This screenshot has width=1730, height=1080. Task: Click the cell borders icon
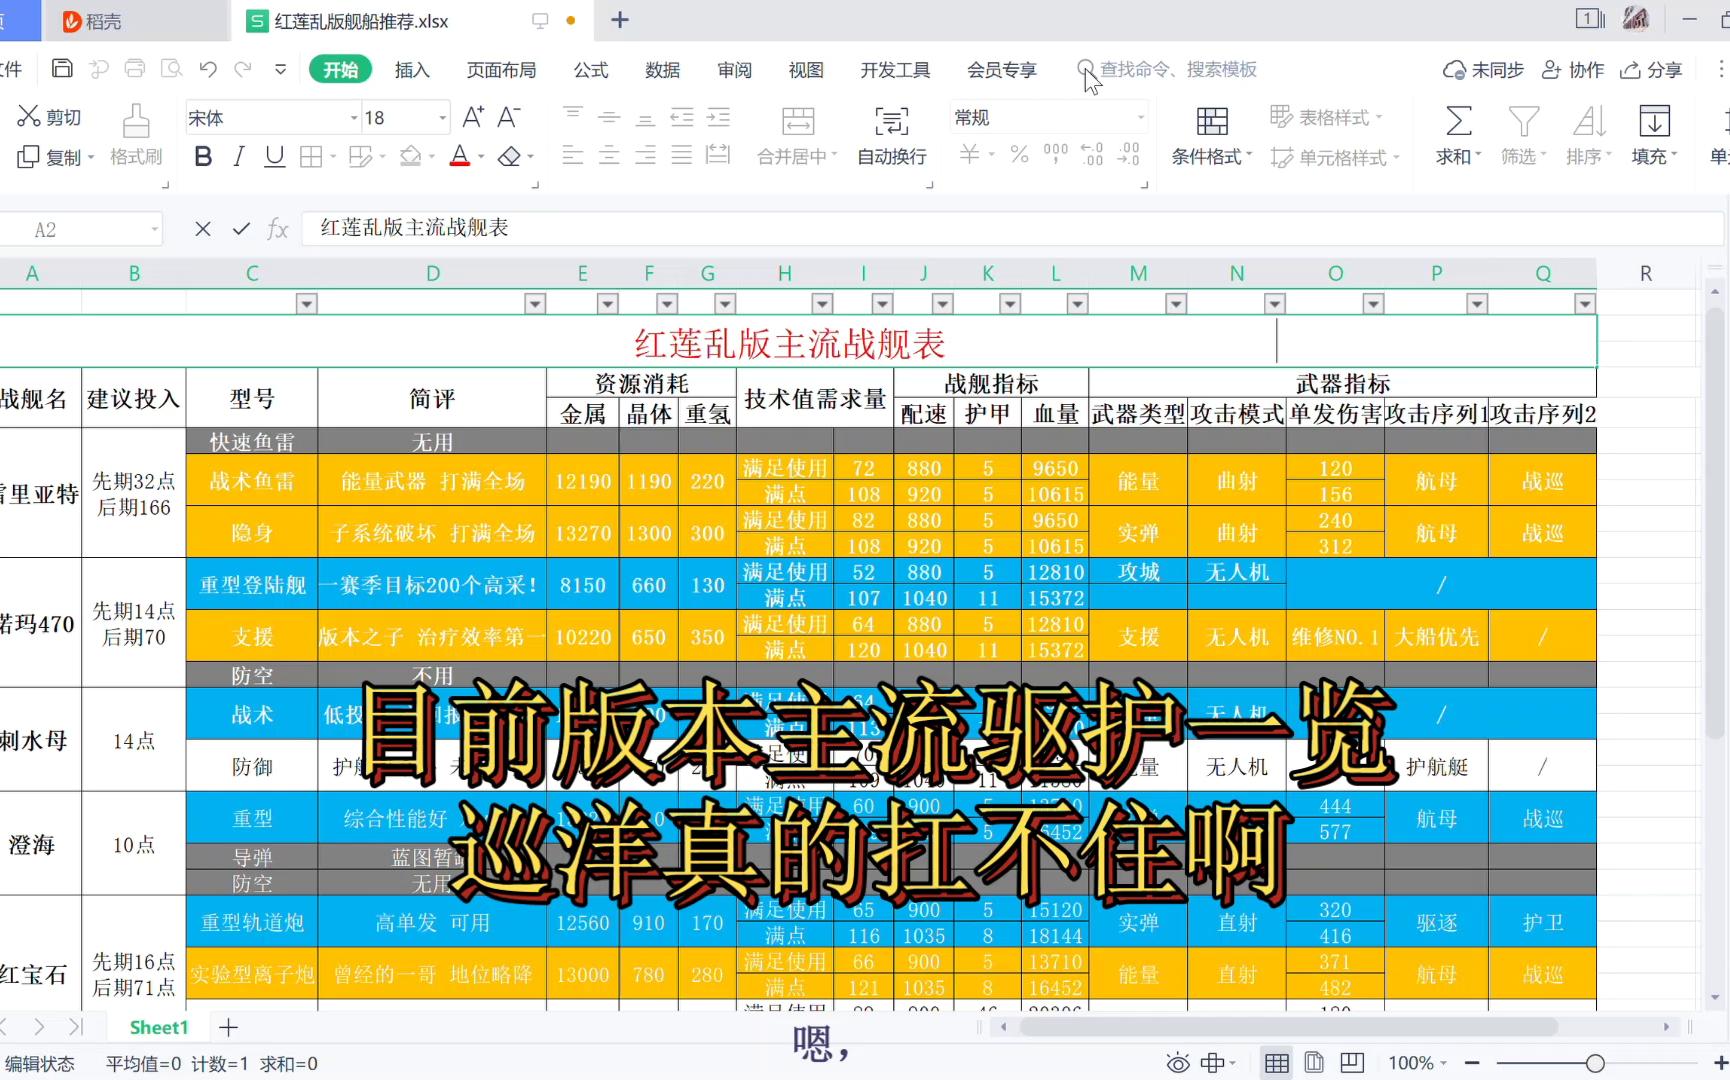(311, 157)
